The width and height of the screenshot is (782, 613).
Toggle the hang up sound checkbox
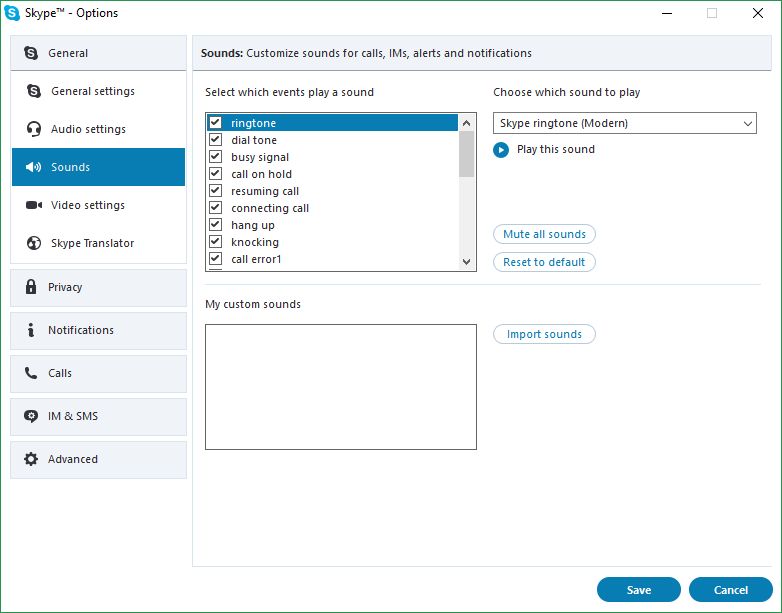[x=215, y=224]
